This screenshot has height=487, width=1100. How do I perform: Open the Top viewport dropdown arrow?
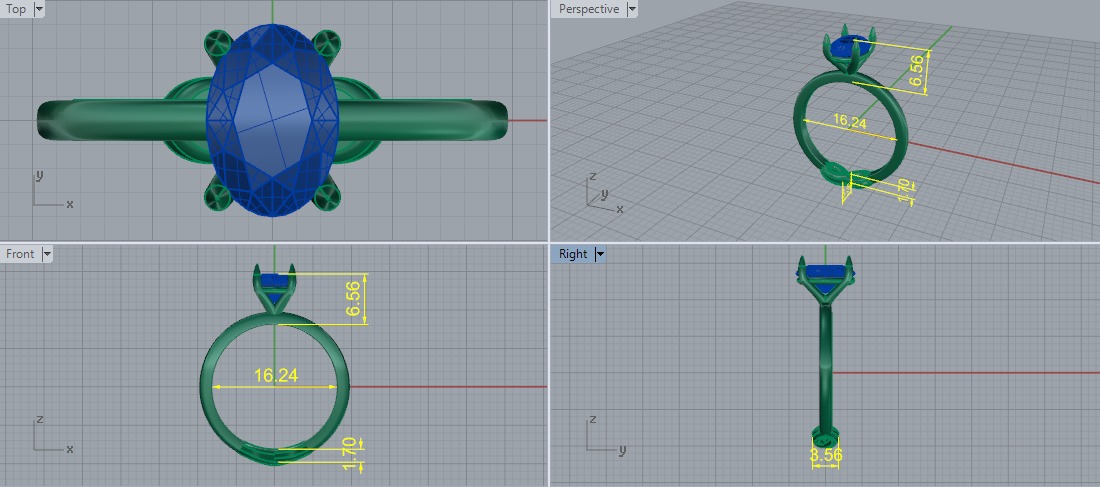pos(39,9)
